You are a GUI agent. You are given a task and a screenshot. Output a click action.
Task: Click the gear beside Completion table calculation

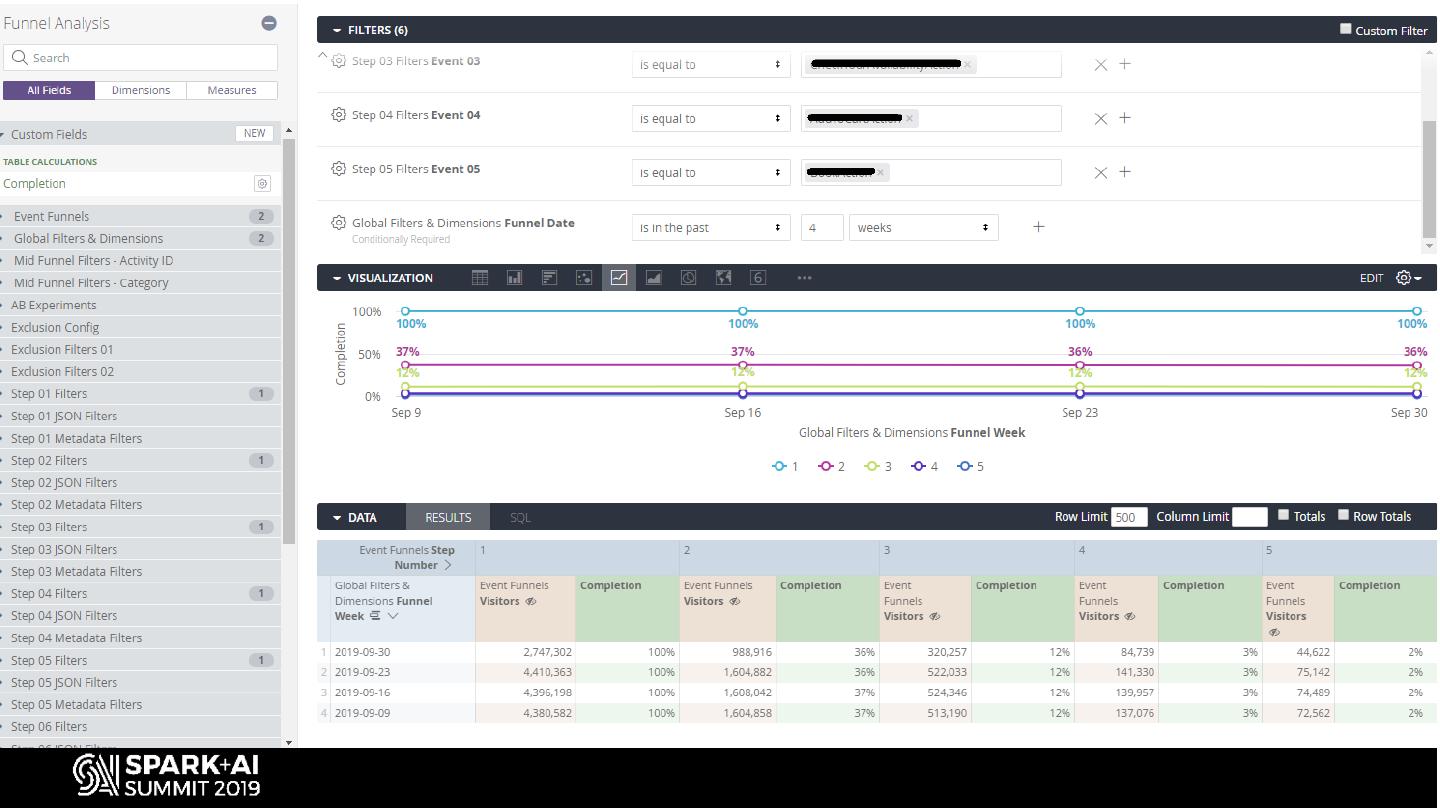[262, 184]
